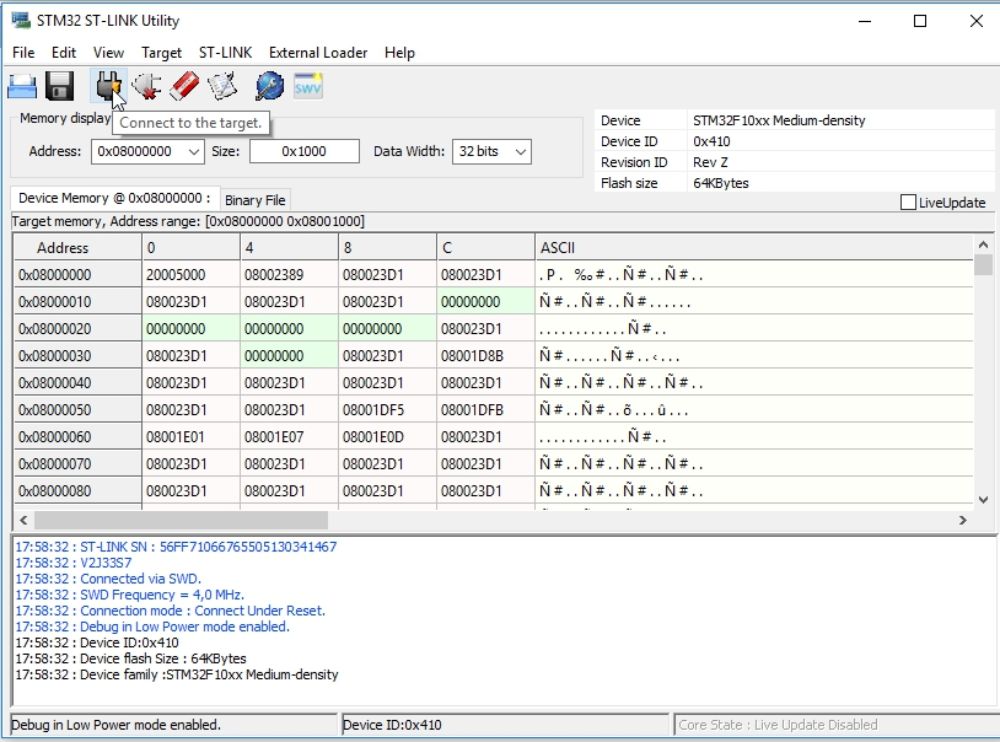Open the Target menu
The image size is (1000, 742).
point(161,52)
